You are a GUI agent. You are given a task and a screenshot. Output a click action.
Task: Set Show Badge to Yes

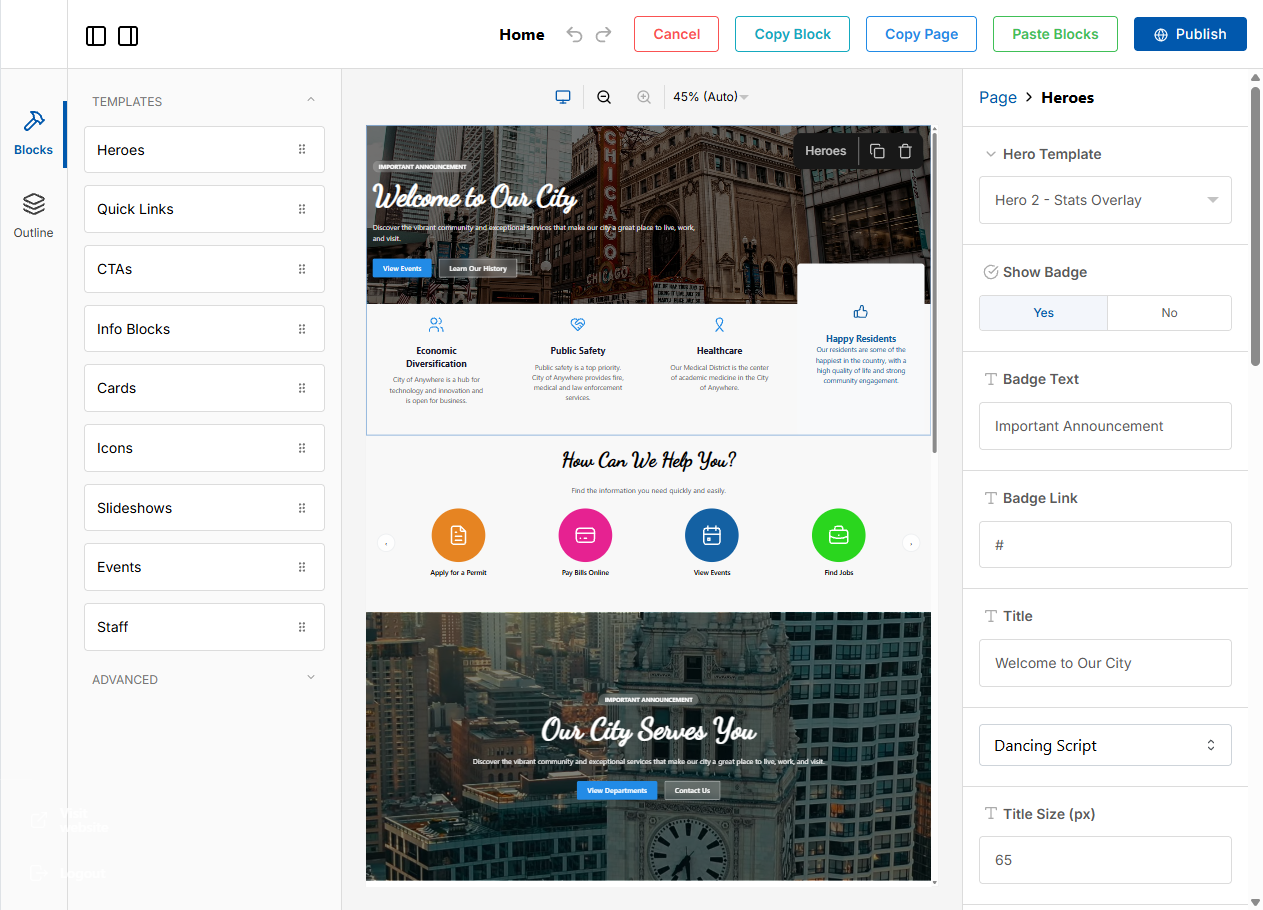pyautogui.click(x=1043, y=313)
